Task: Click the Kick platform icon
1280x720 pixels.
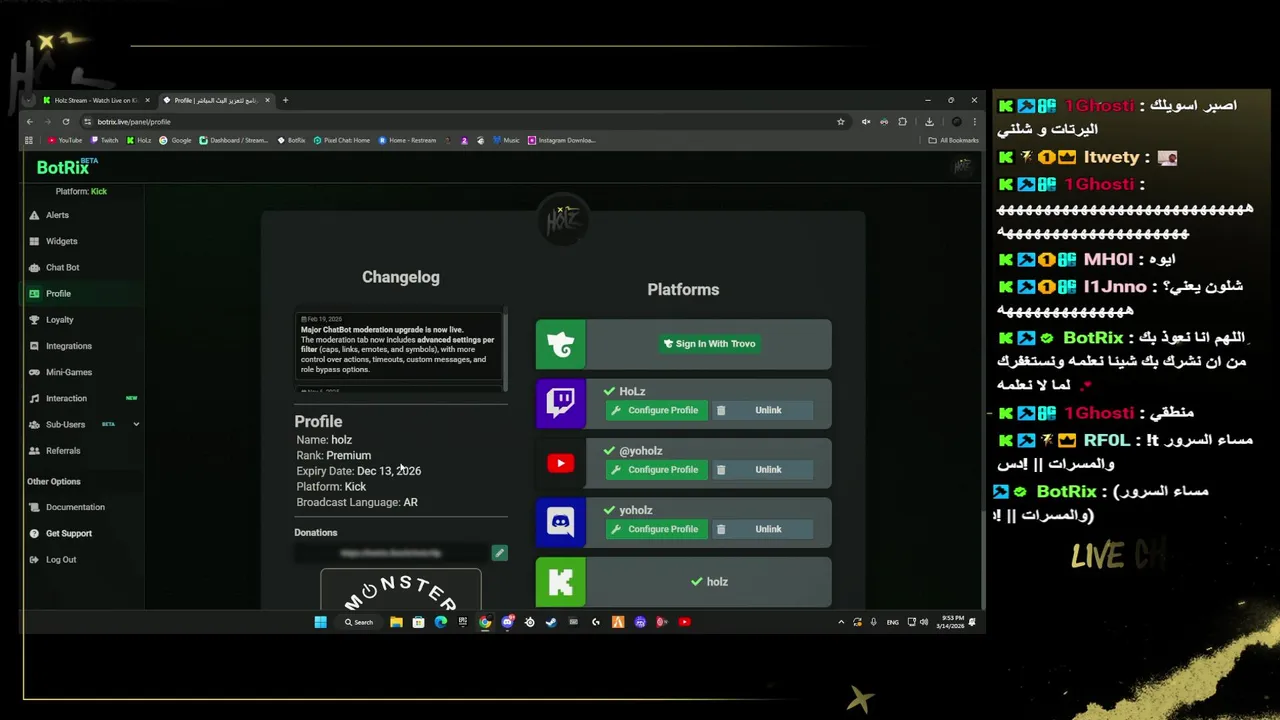Action: [560, 582]
